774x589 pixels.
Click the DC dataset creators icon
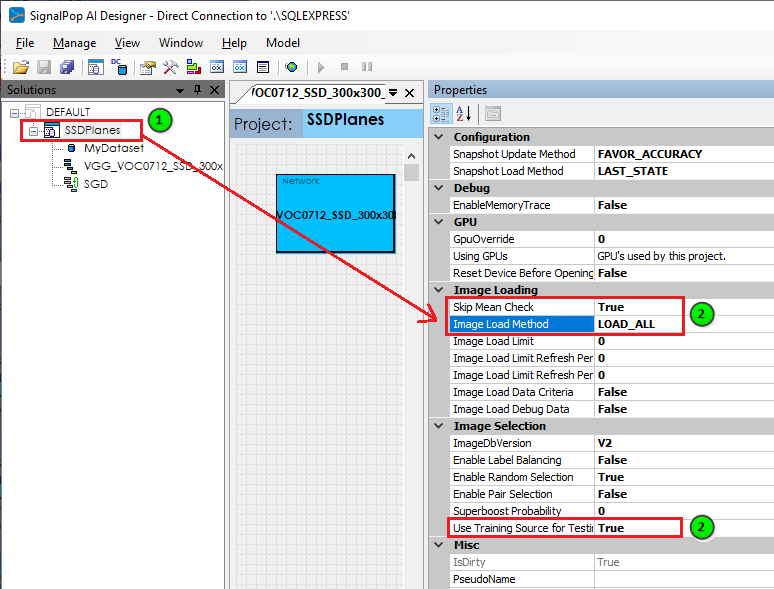point(119,67)
